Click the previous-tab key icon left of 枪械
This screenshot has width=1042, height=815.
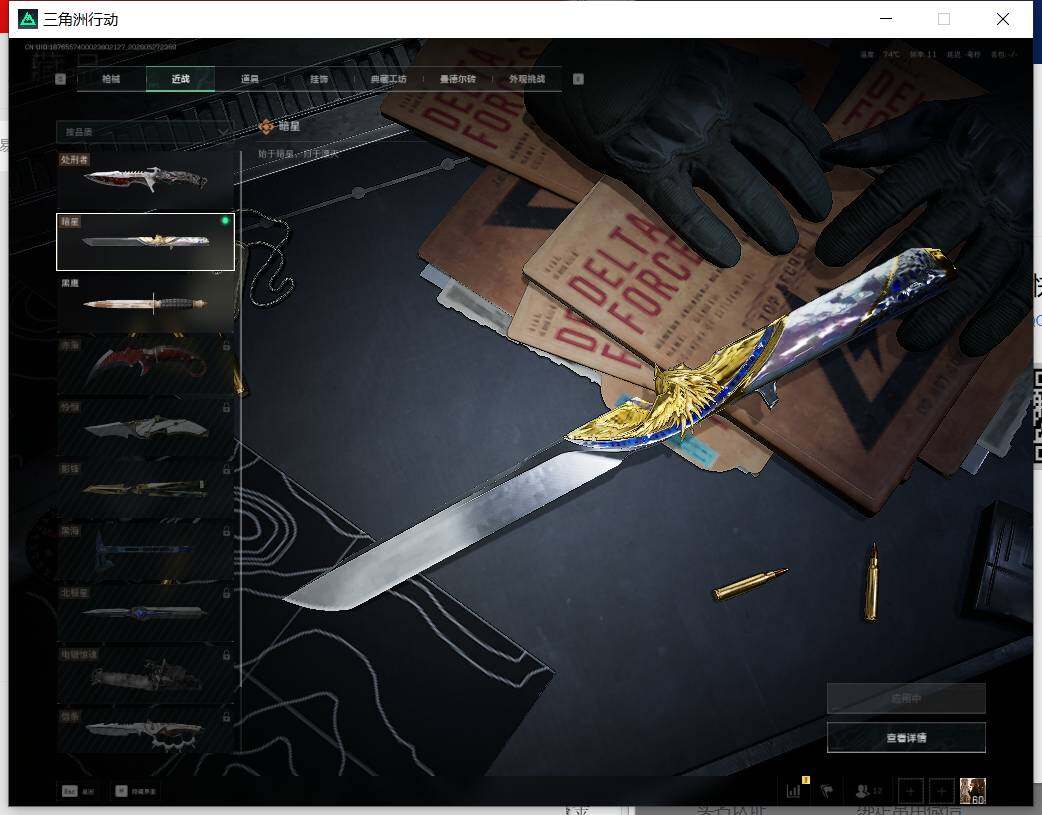[x=60, y=79]
